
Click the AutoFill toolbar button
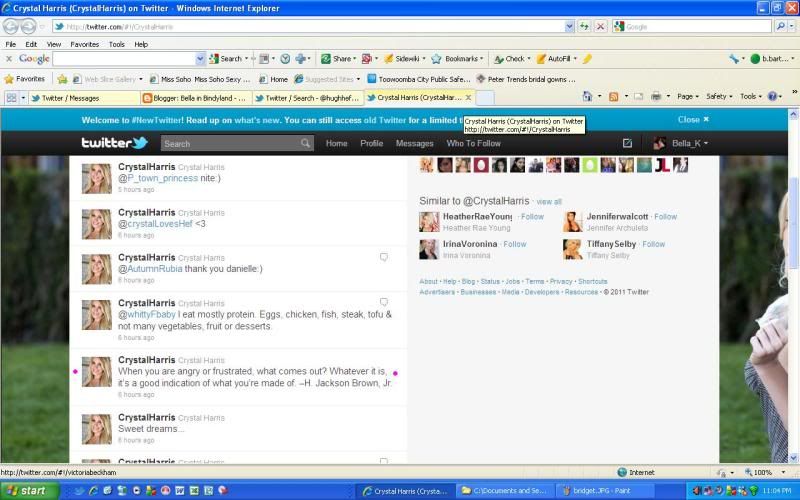(x=556, y=59)
